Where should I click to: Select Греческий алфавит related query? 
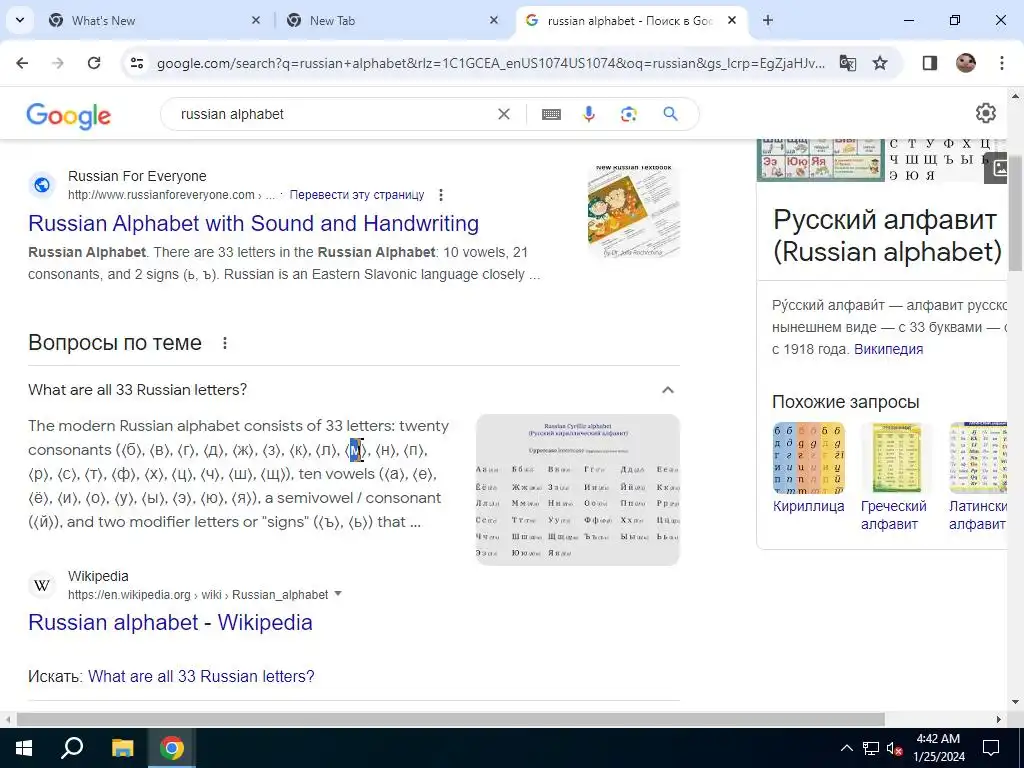893,515
